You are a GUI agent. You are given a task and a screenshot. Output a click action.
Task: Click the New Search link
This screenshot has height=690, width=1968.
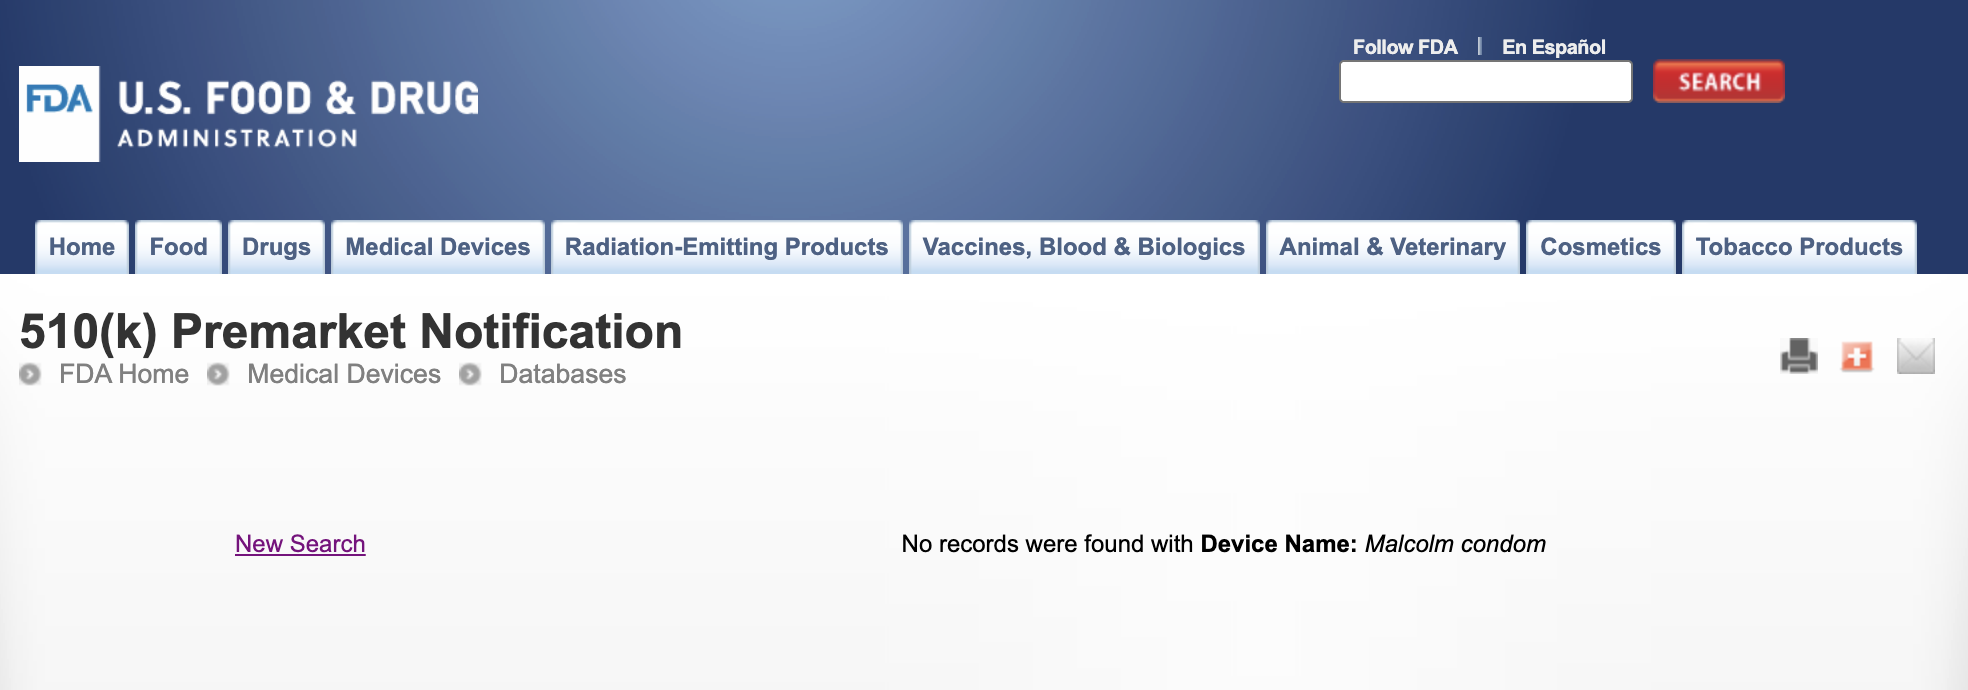pyautogui.click(x=300, y=544)
